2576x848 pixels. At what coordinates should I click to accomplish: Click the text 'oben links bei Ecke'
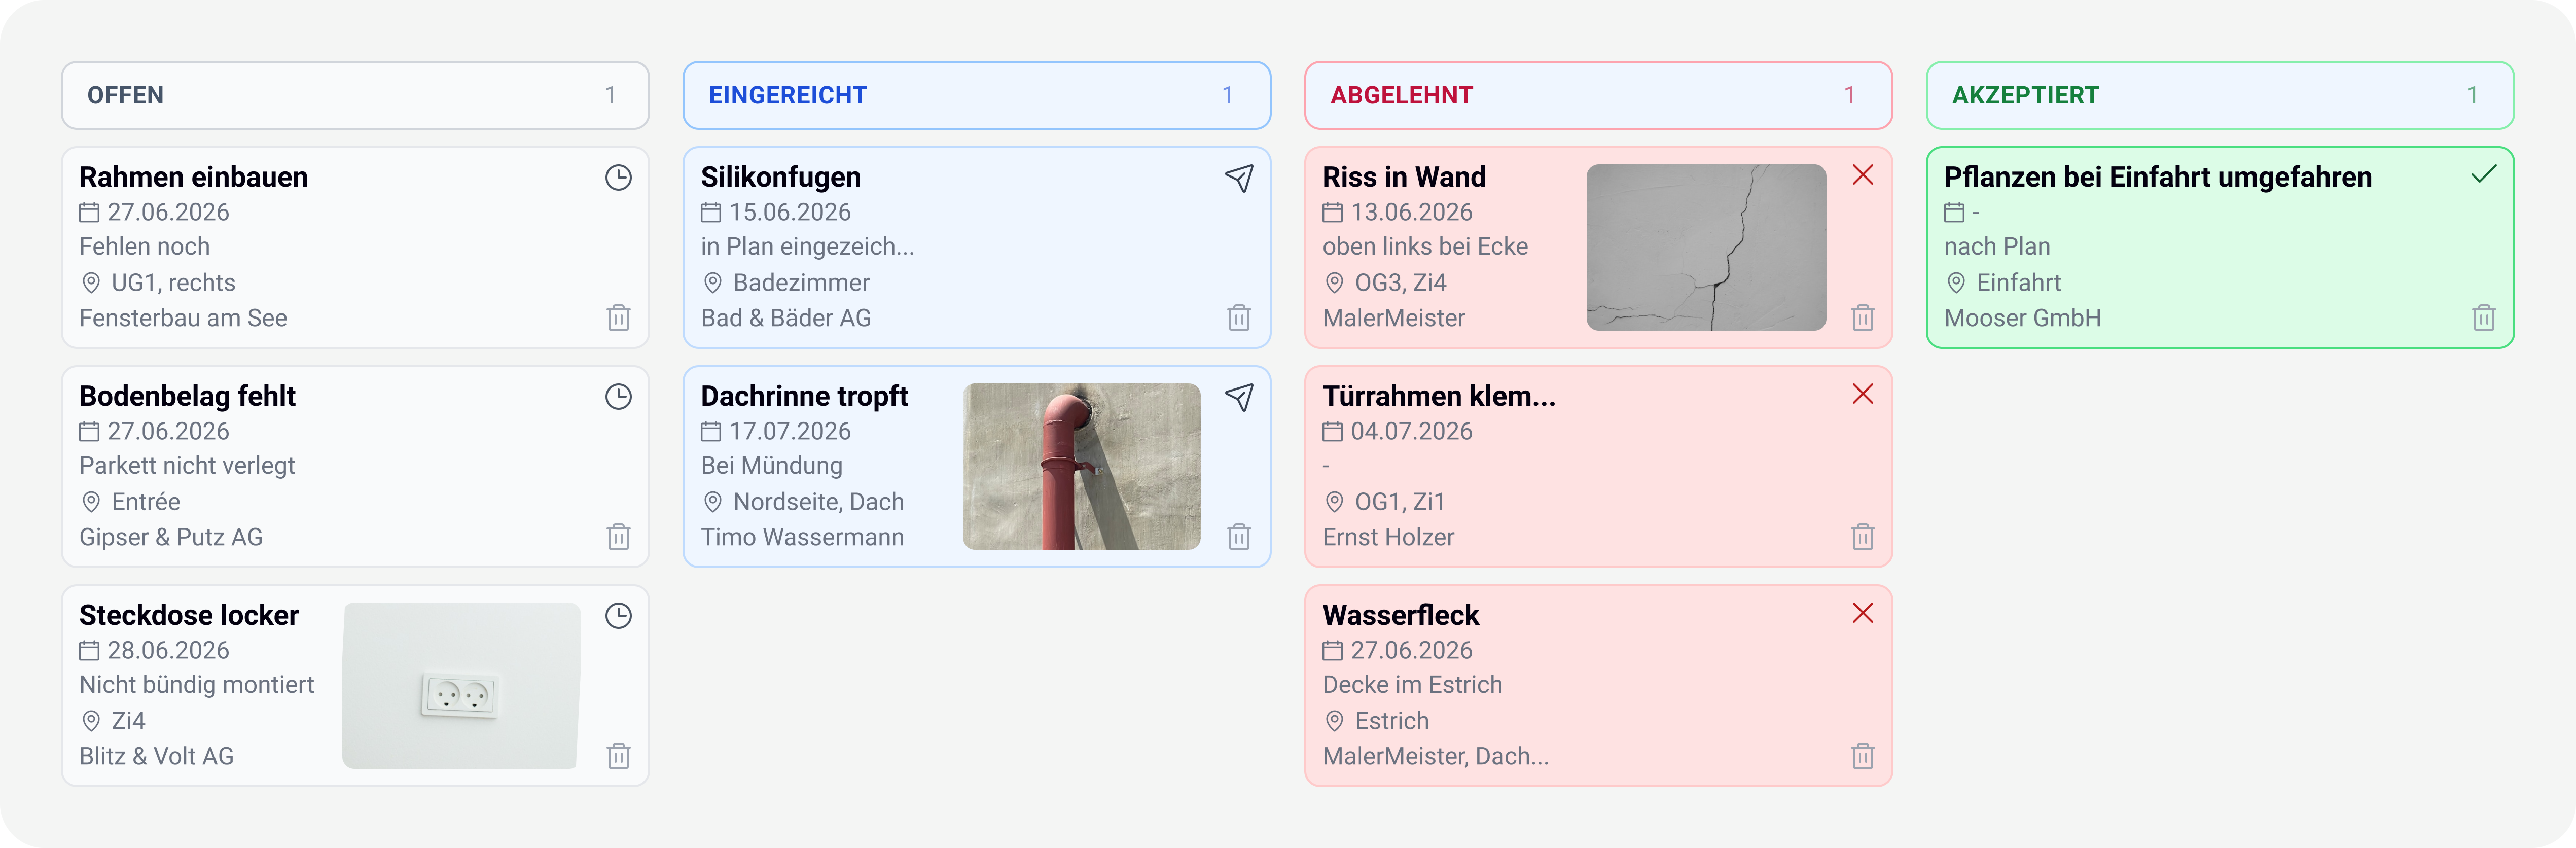point(1425,246)
